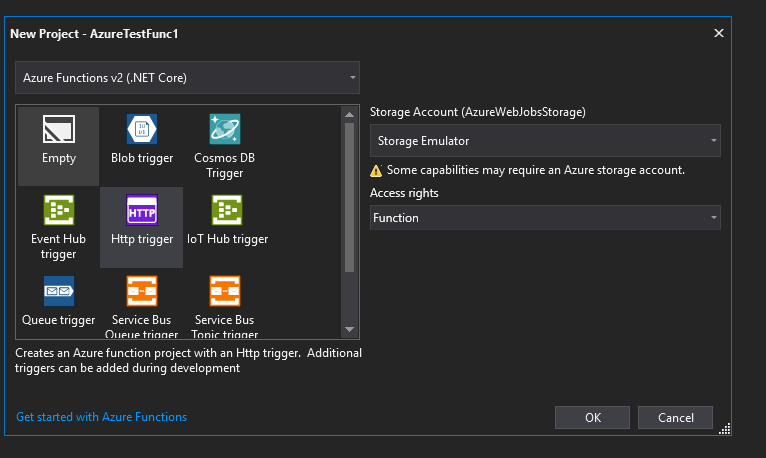Viewport: 766px width, 458px height.
Task: Click the OK button
Action: (592, 417)
